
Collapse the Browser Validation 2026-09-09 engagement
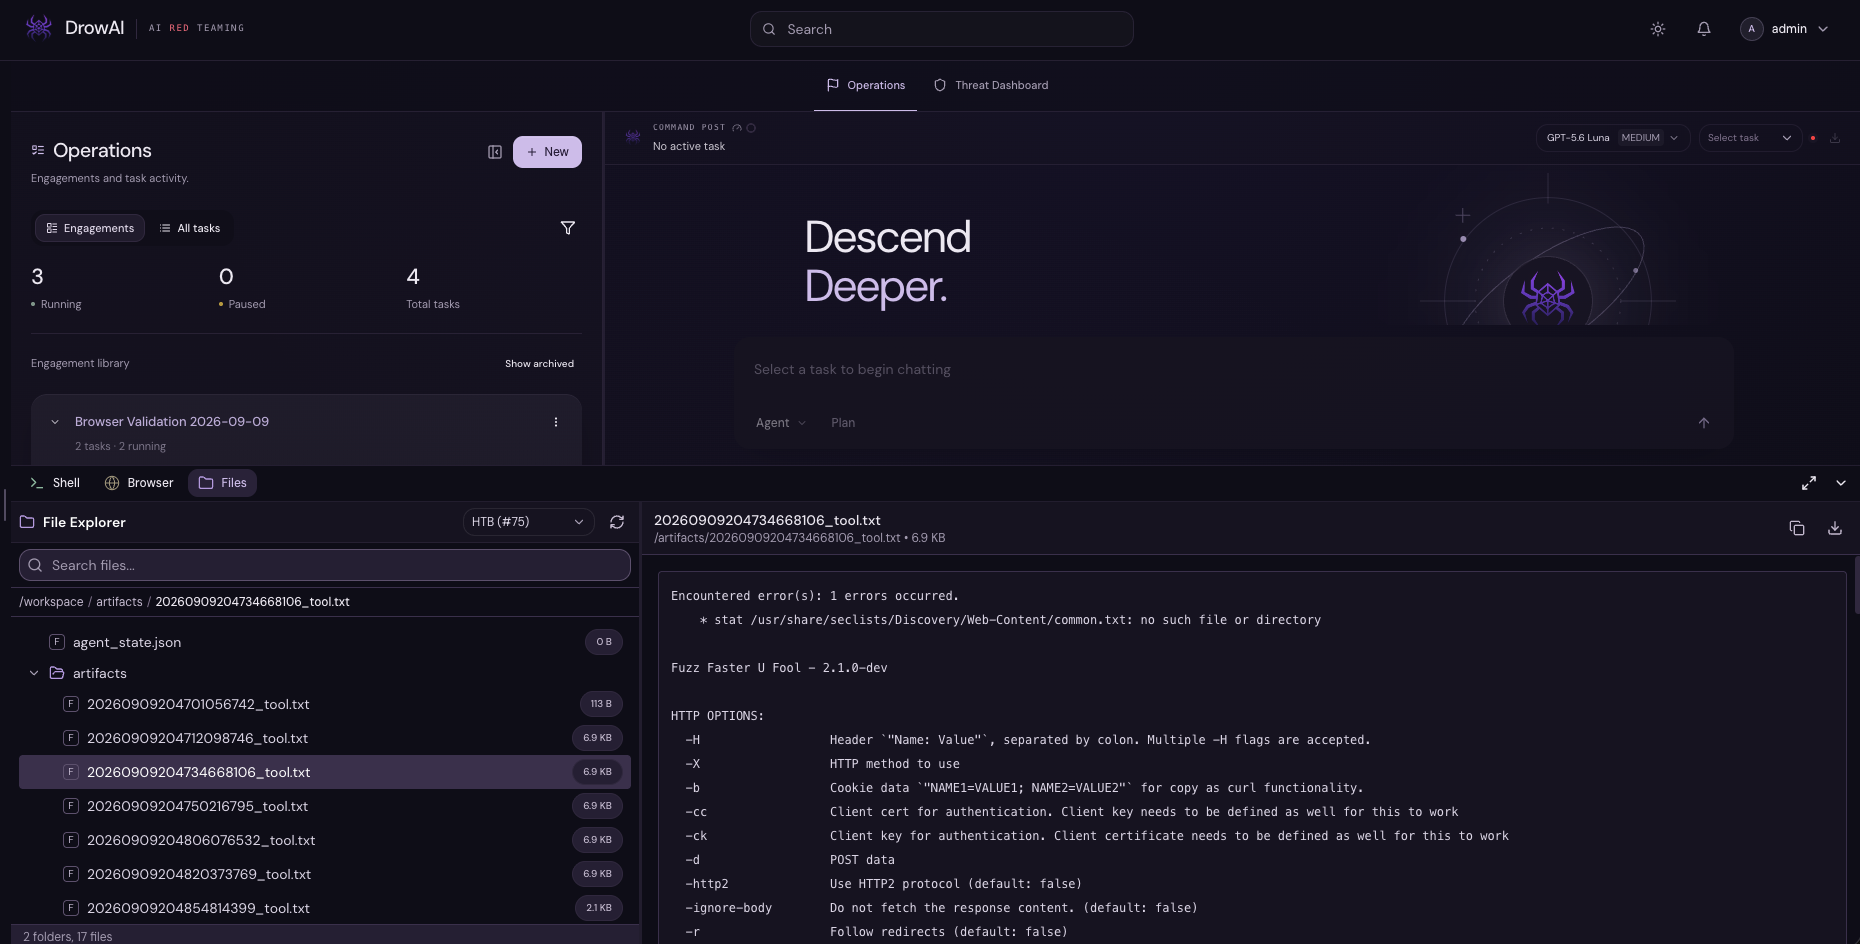point(55,422)
